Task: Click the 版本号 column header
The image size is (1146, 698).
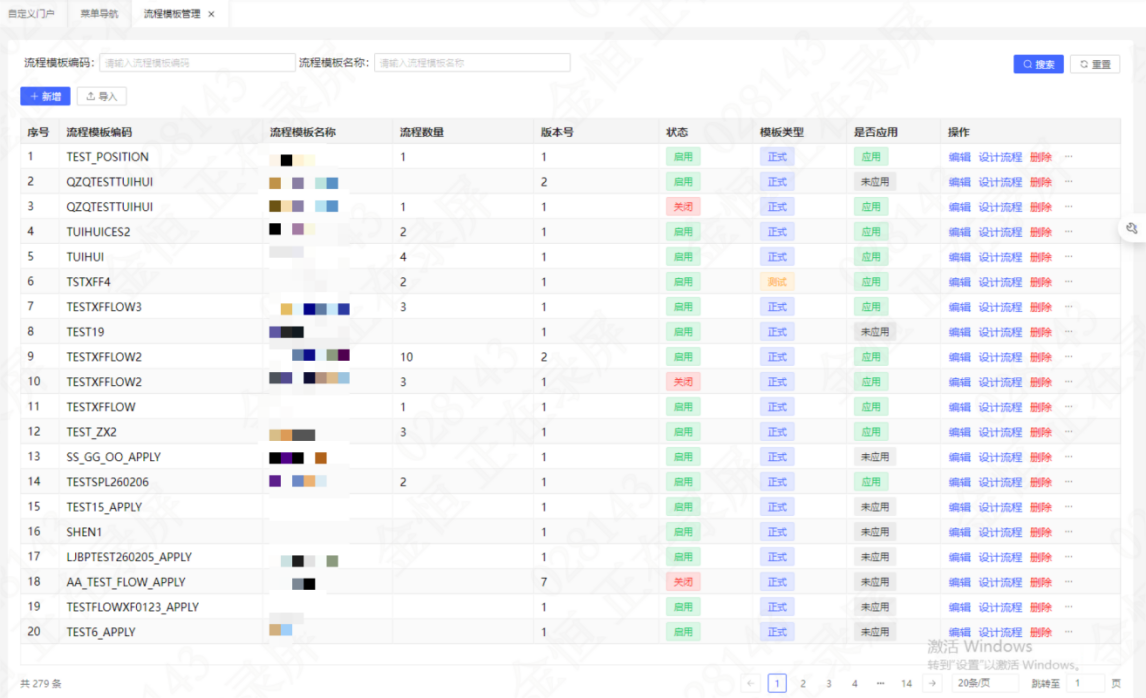Action: click(x=557, y=132)
